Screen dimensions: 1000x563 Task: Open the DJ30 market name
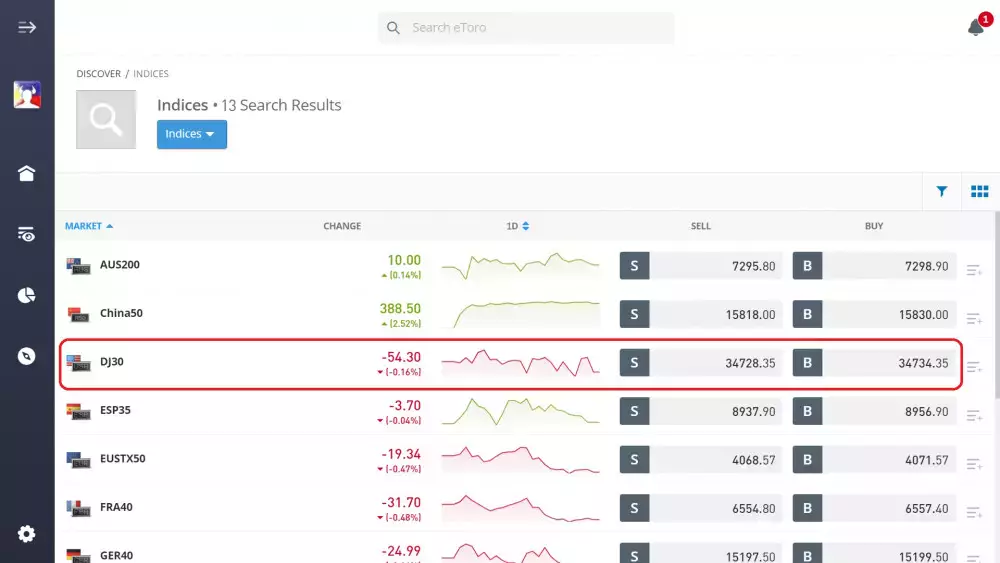coord(112,362)
